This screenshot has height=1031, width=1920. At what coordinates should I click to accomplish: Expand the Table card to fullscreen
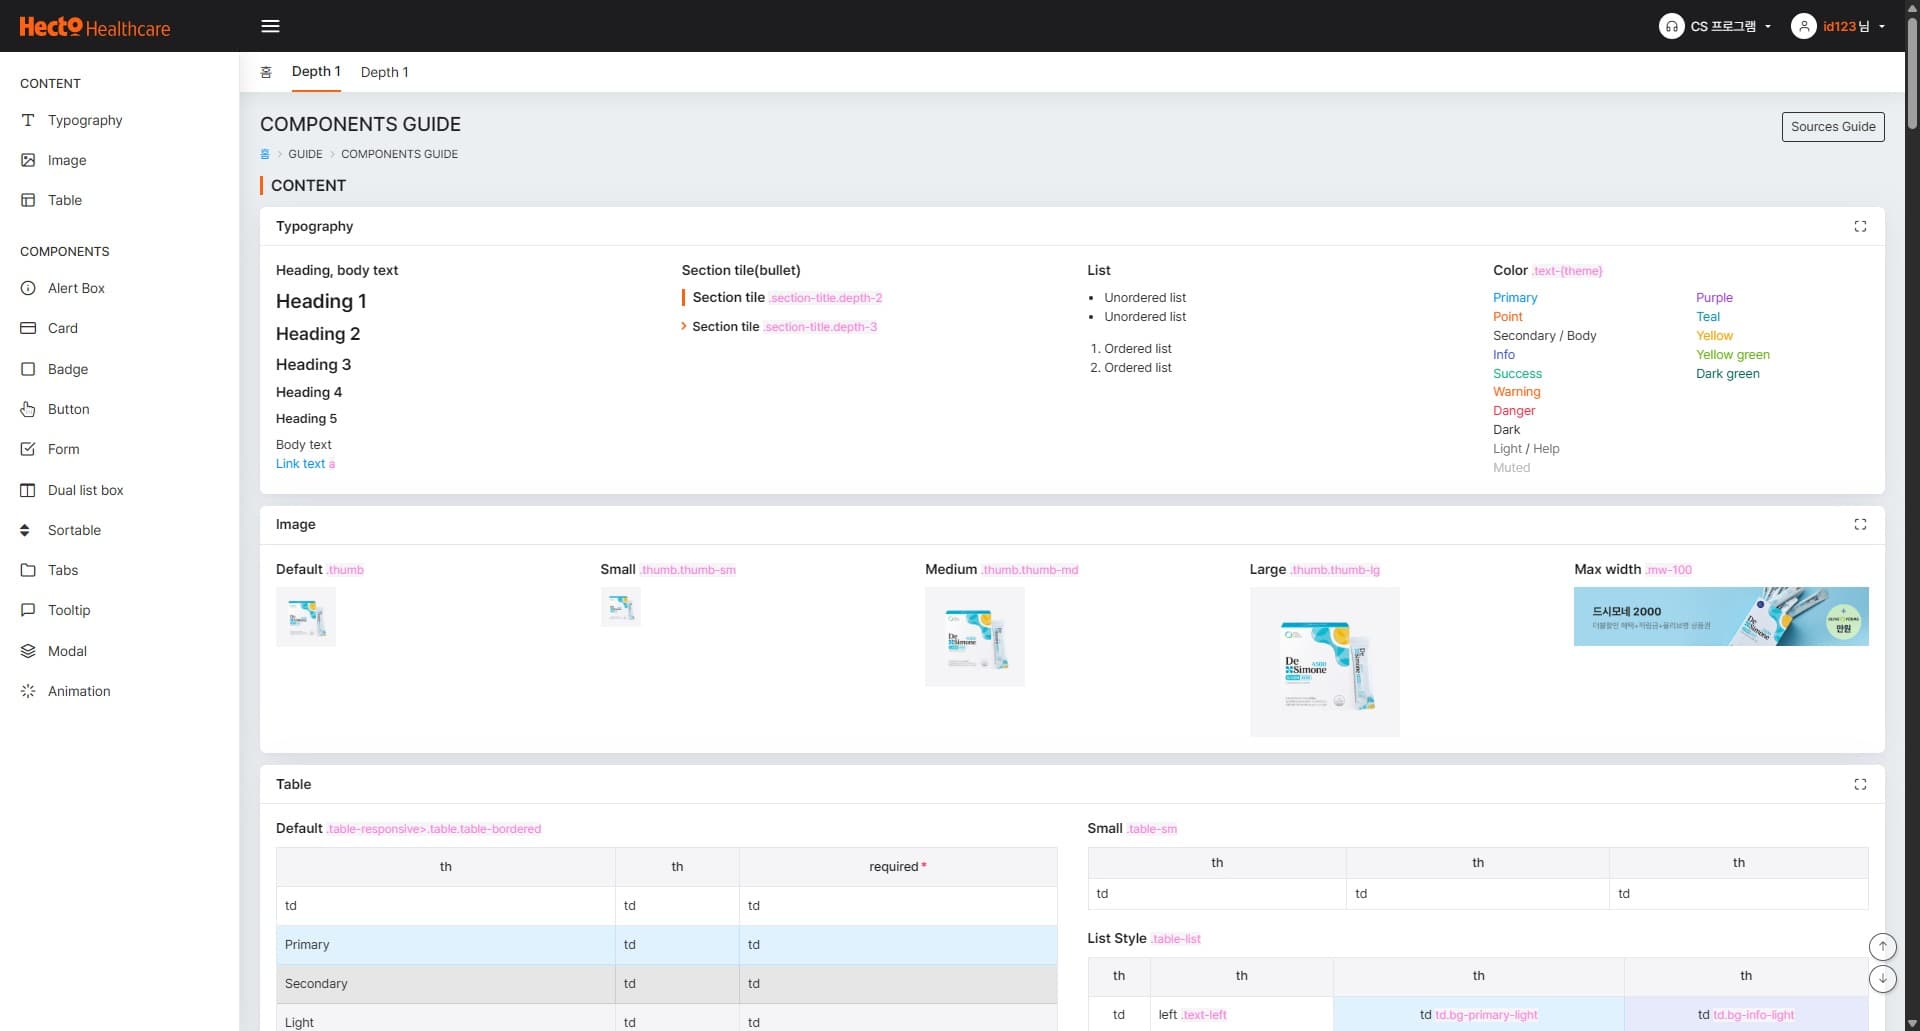pyautogui.click(x=1860, y=785)
